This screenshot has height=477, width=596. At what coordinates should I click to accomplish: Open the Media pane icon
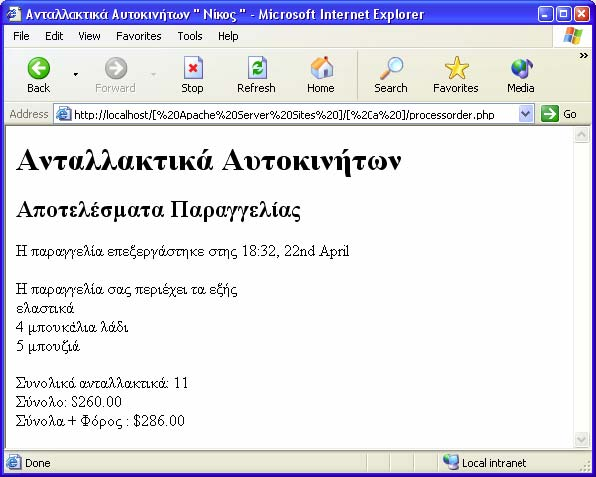click(521, 69)
